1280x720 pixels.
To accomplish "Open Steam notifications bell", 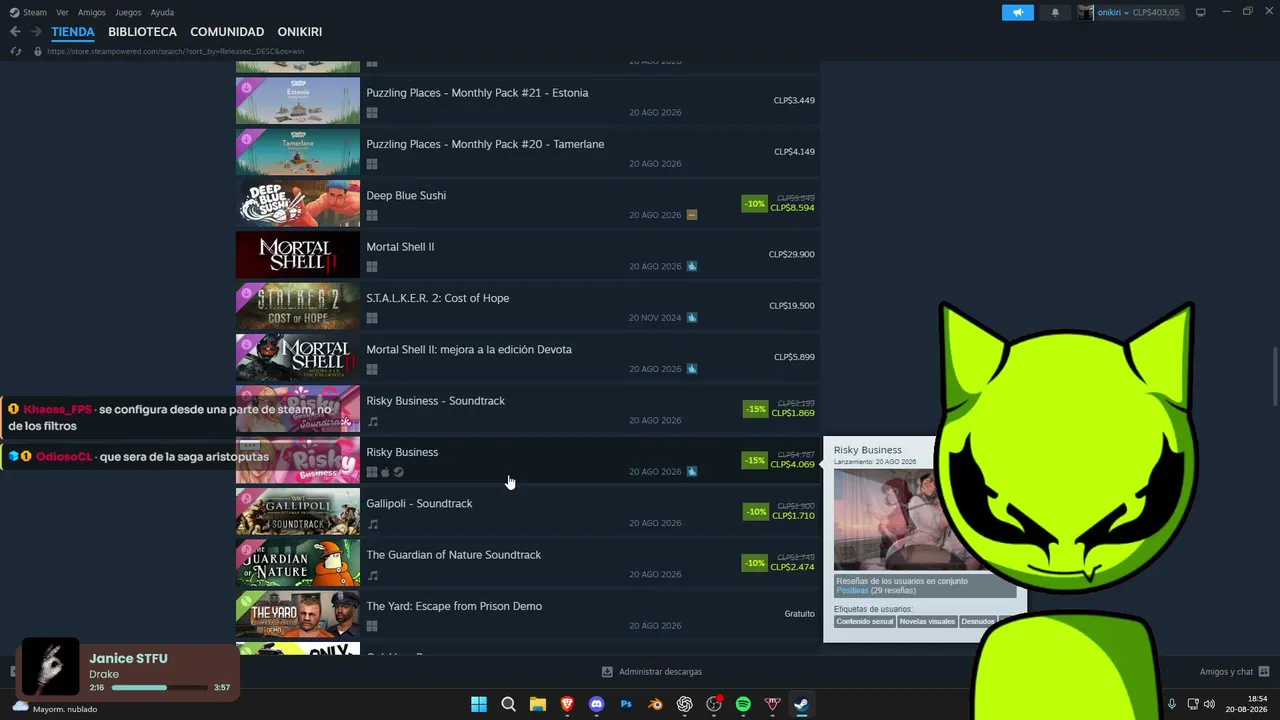I will [1055, 12].
